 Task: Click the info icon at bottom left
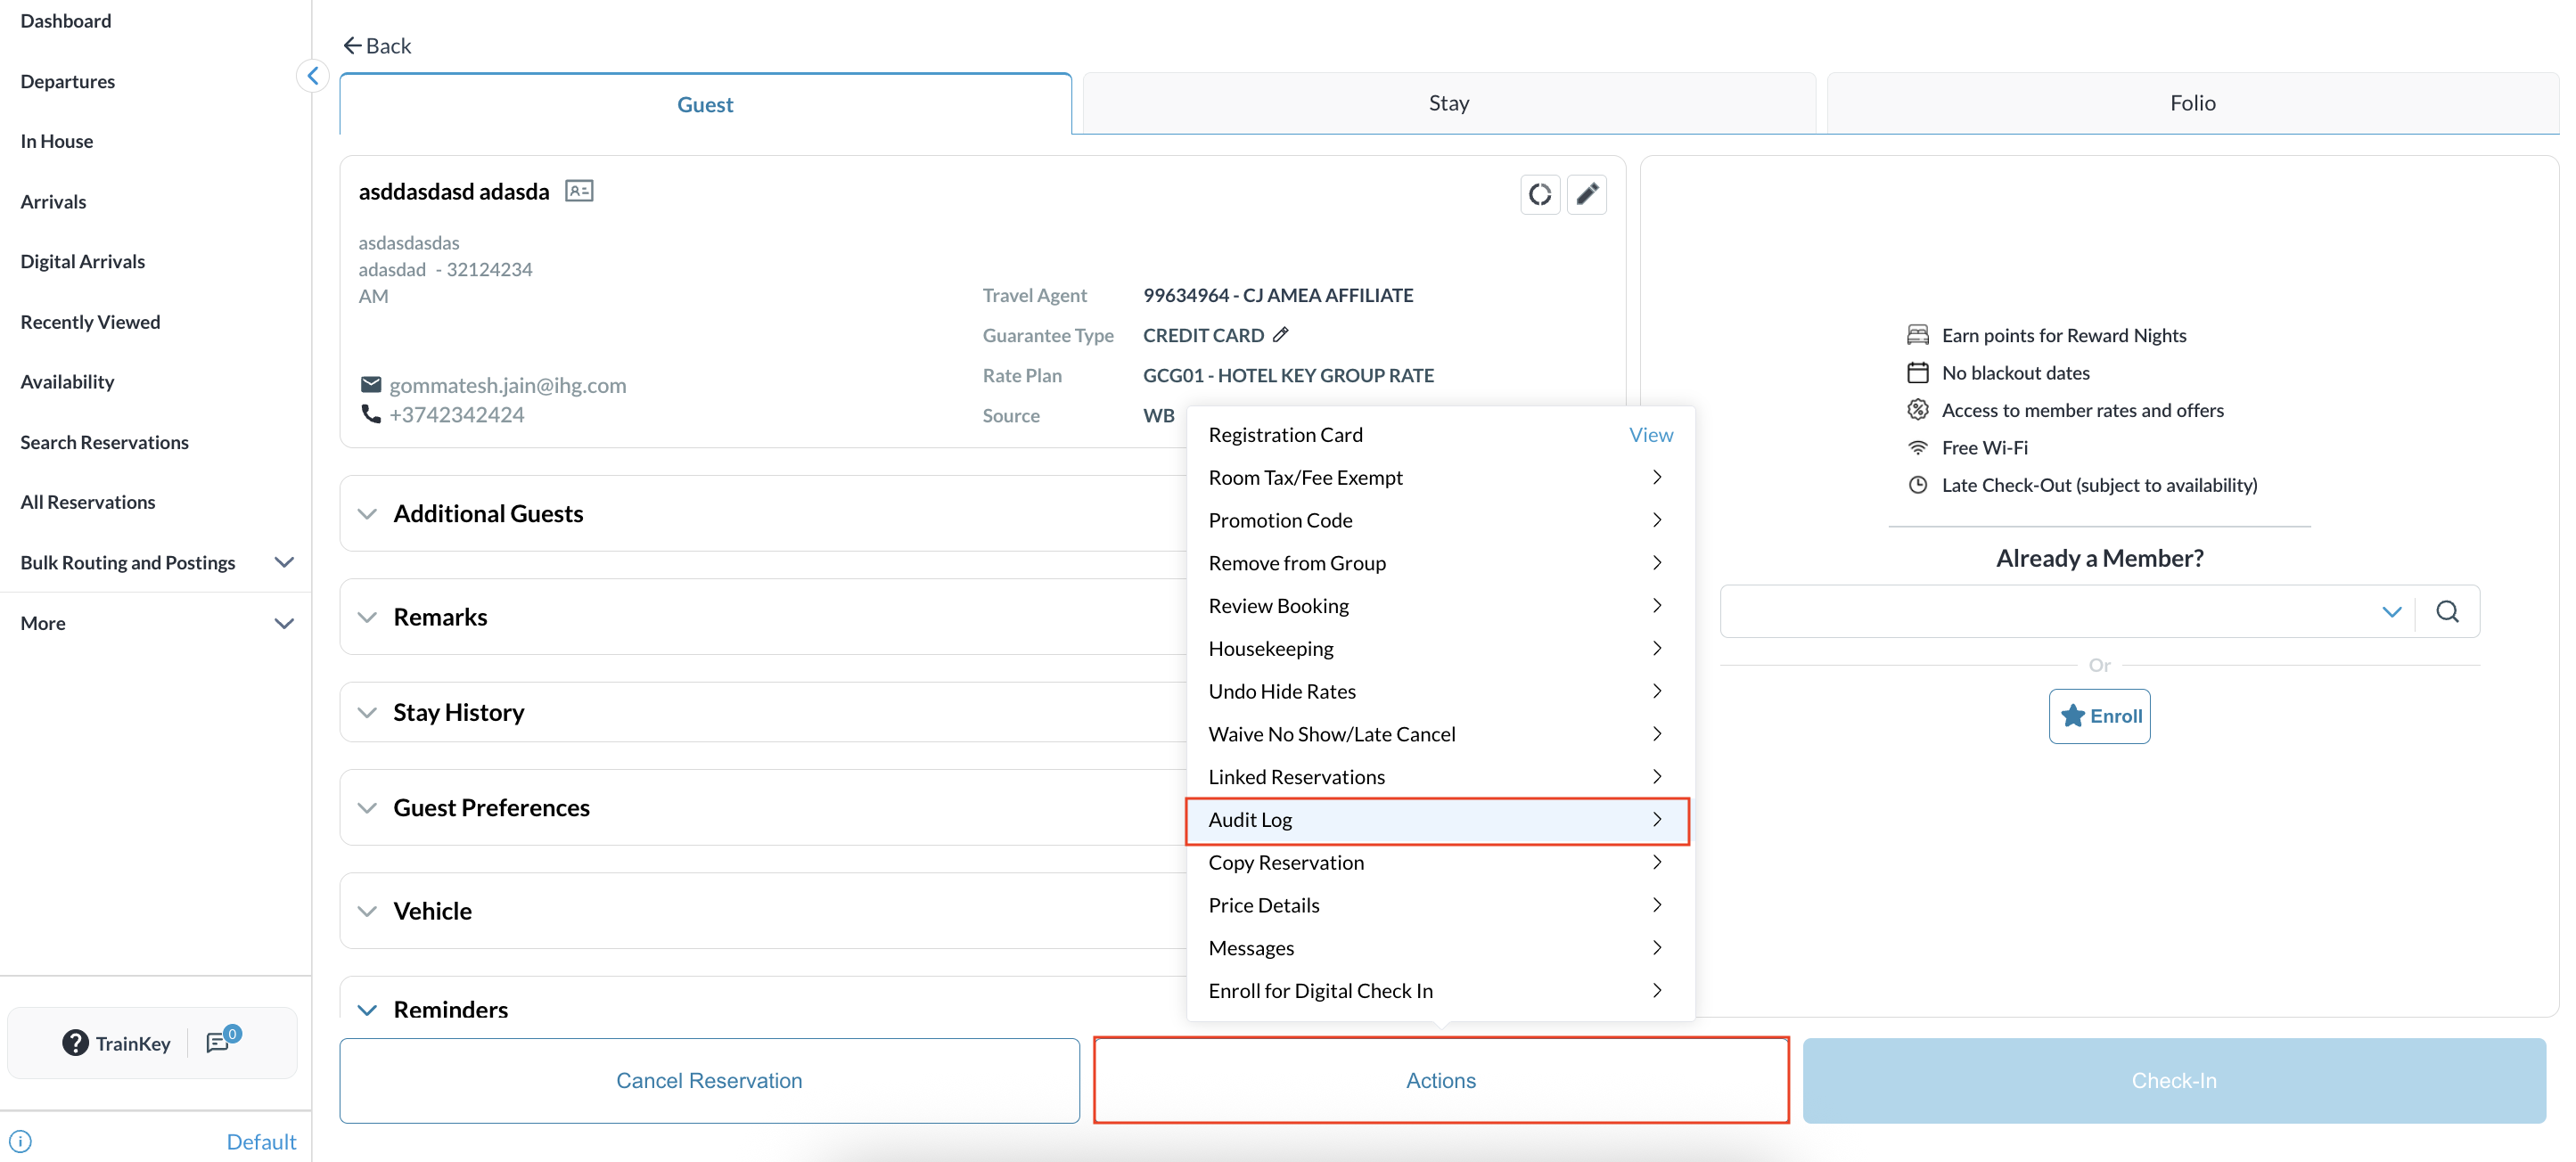pos(20,1141)
